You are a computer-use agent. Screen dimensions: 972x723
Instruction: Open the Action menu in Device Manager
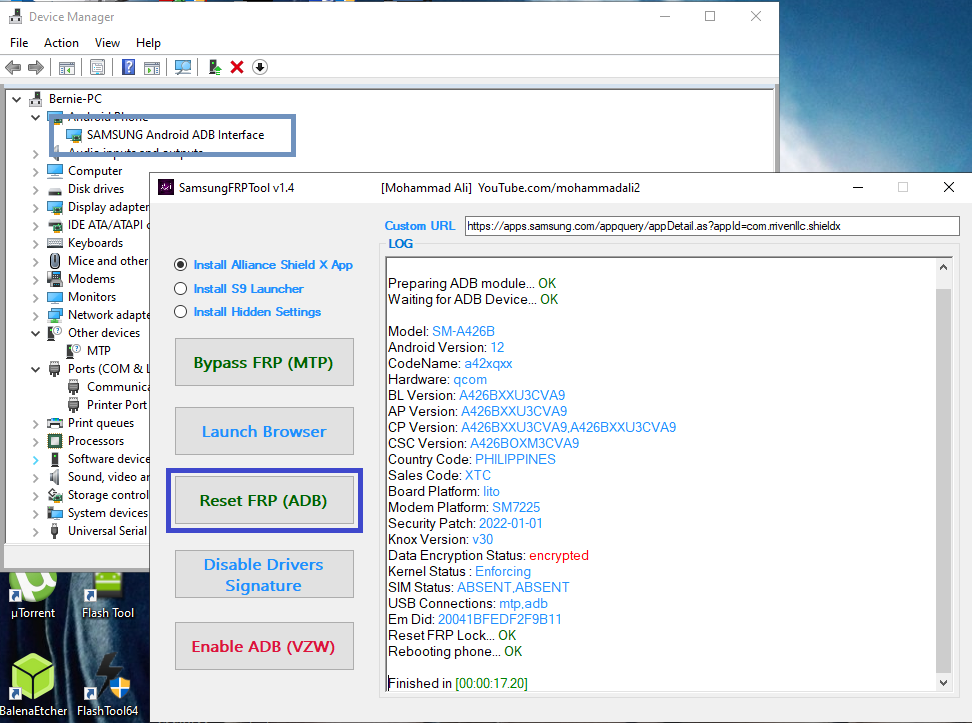(61, 43)
